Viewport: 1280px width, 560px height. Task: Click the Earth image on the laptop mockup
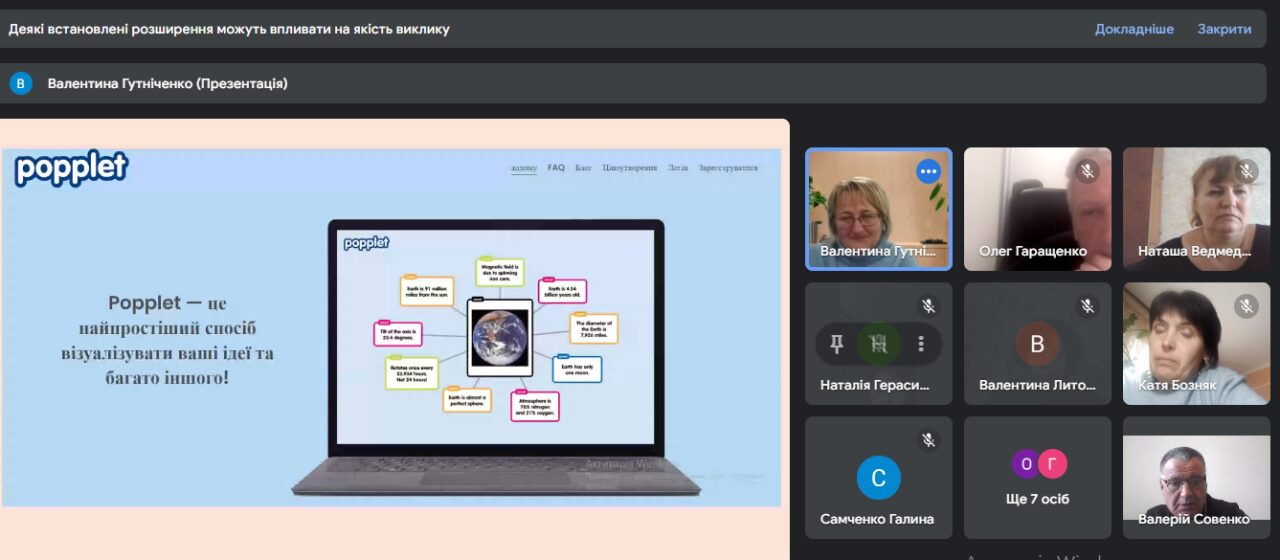point(499,338)
